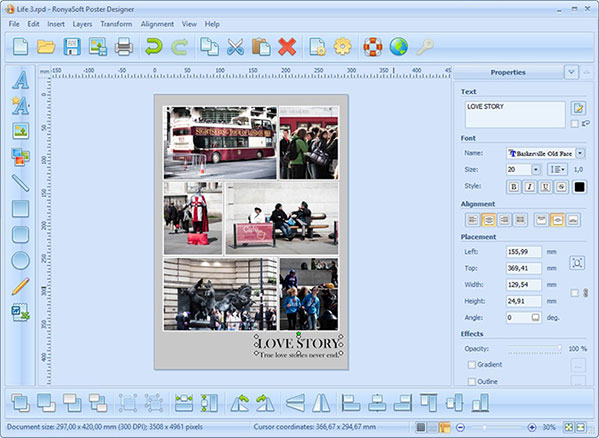Select the Line drawing tool
This screenshot has height=438, width=599.
pos(20,183)
